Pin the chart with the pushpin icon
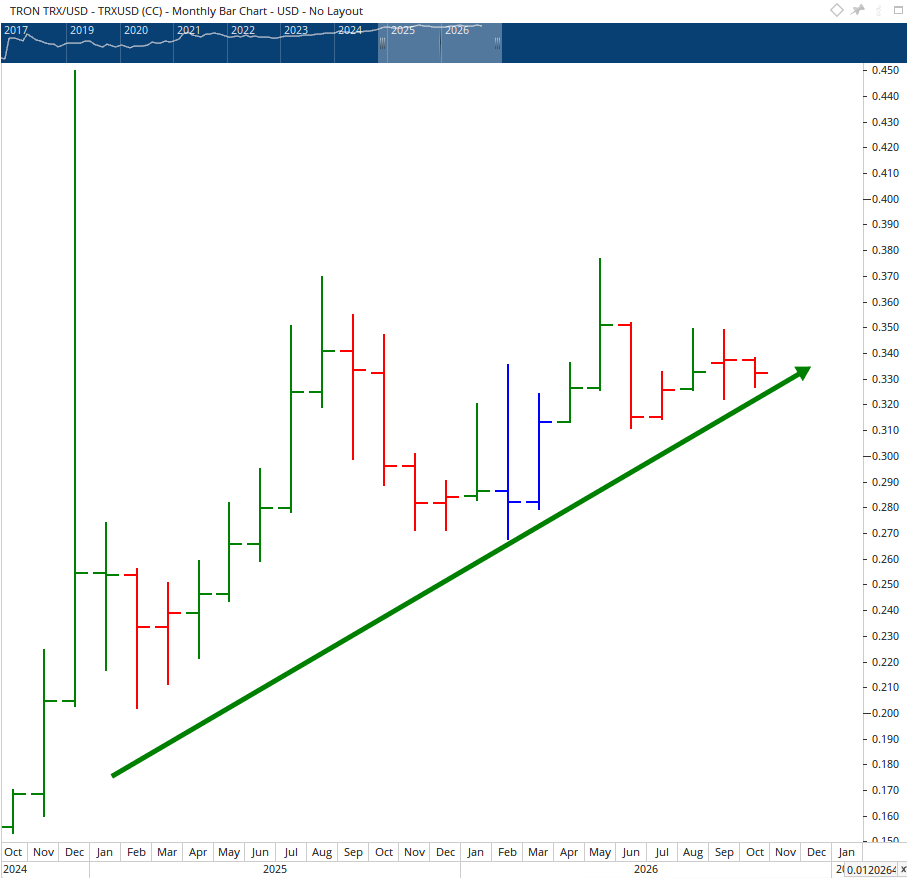The image size is (907, 878). point(858,10)
